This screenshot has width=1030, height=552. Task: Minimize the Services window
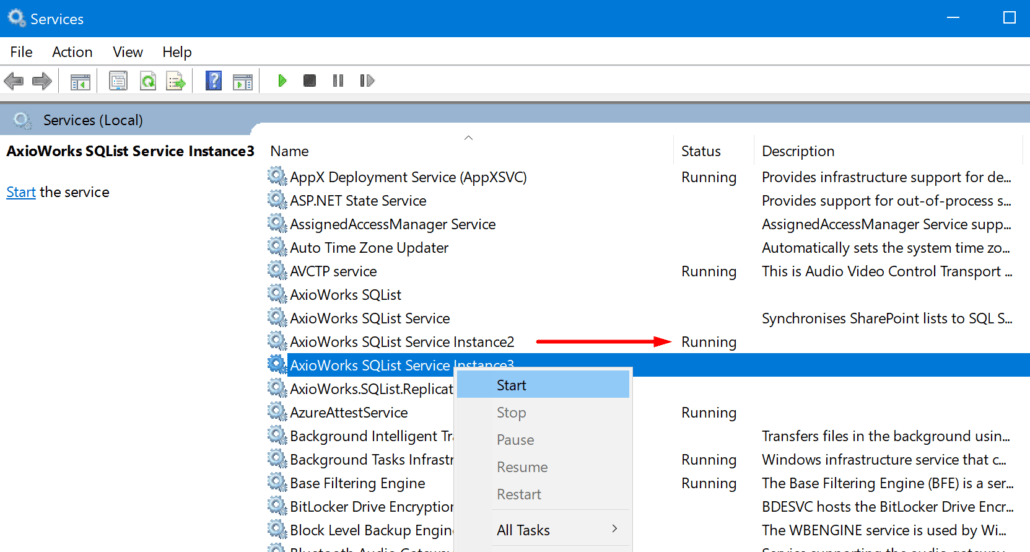pyautogui.click(x=953, y=18)
